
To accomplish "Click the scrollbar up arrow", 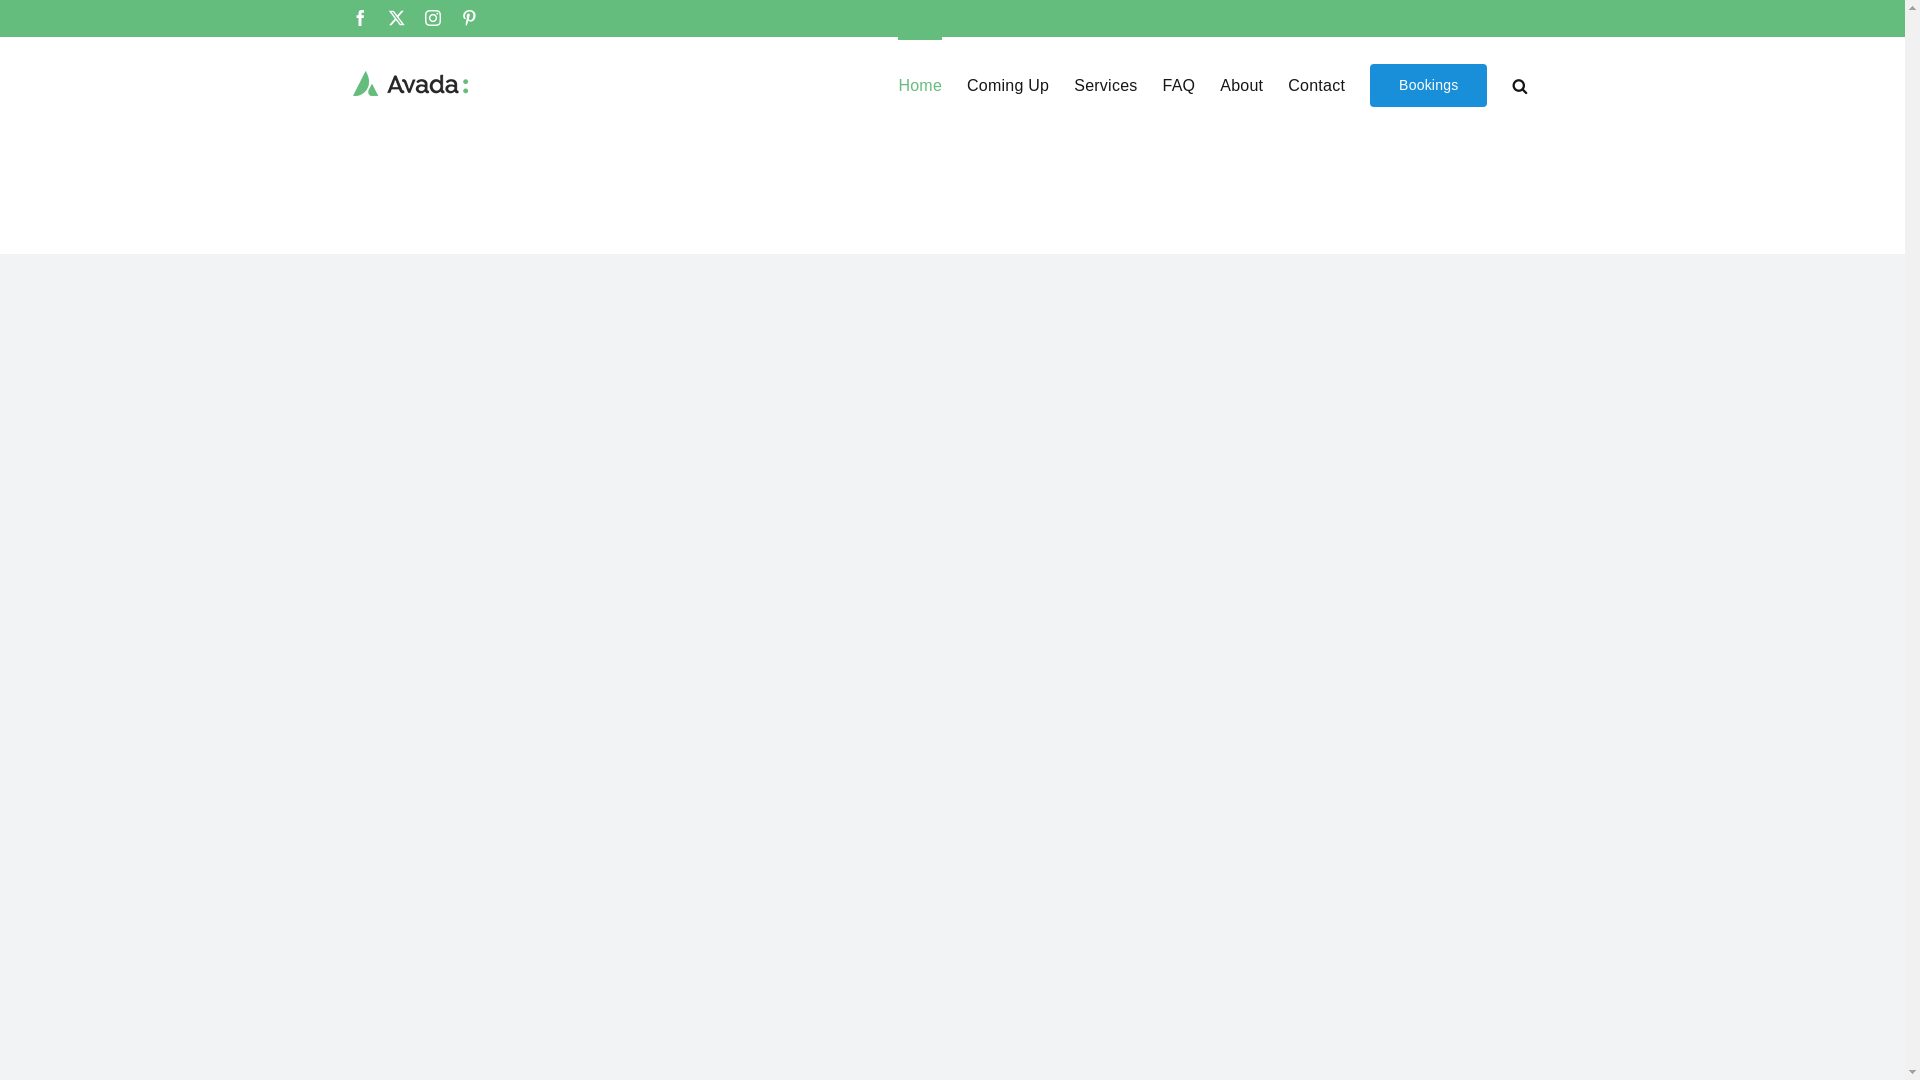I will pos(1912,8).
